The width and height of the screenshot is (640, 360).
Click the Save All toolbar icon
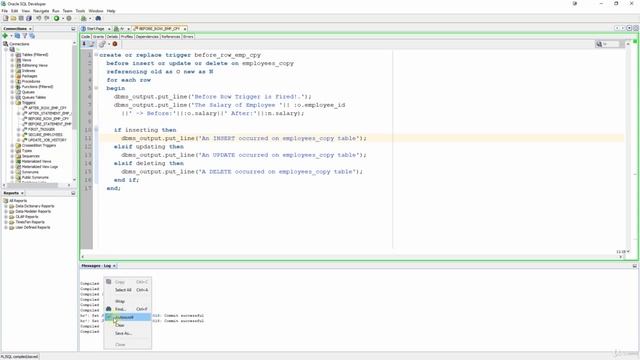pos(29,18)
